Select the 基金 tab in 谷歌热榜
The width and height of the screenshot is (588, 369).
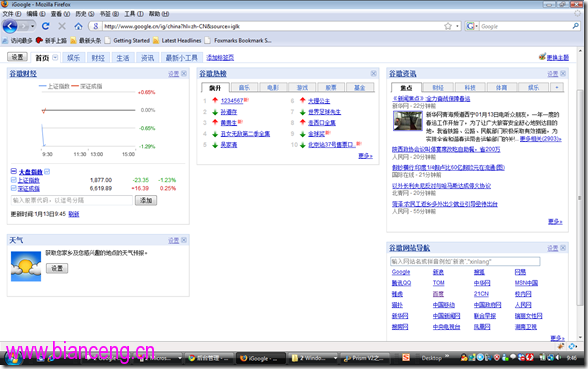[360, 87]
